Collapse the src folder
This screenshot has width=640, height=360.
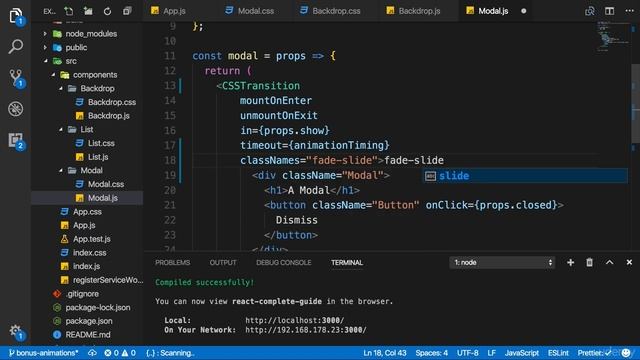point(60,61)
